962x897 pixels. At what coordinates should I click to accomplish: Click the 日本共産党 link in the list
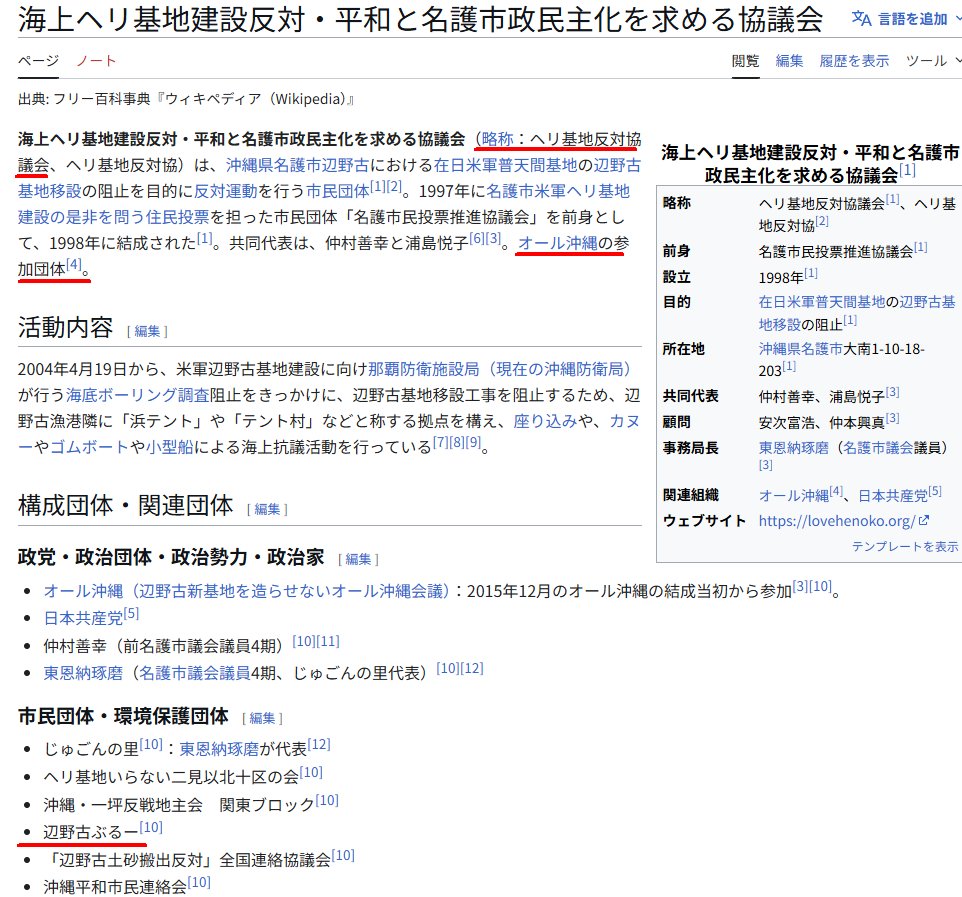(83, 618)
